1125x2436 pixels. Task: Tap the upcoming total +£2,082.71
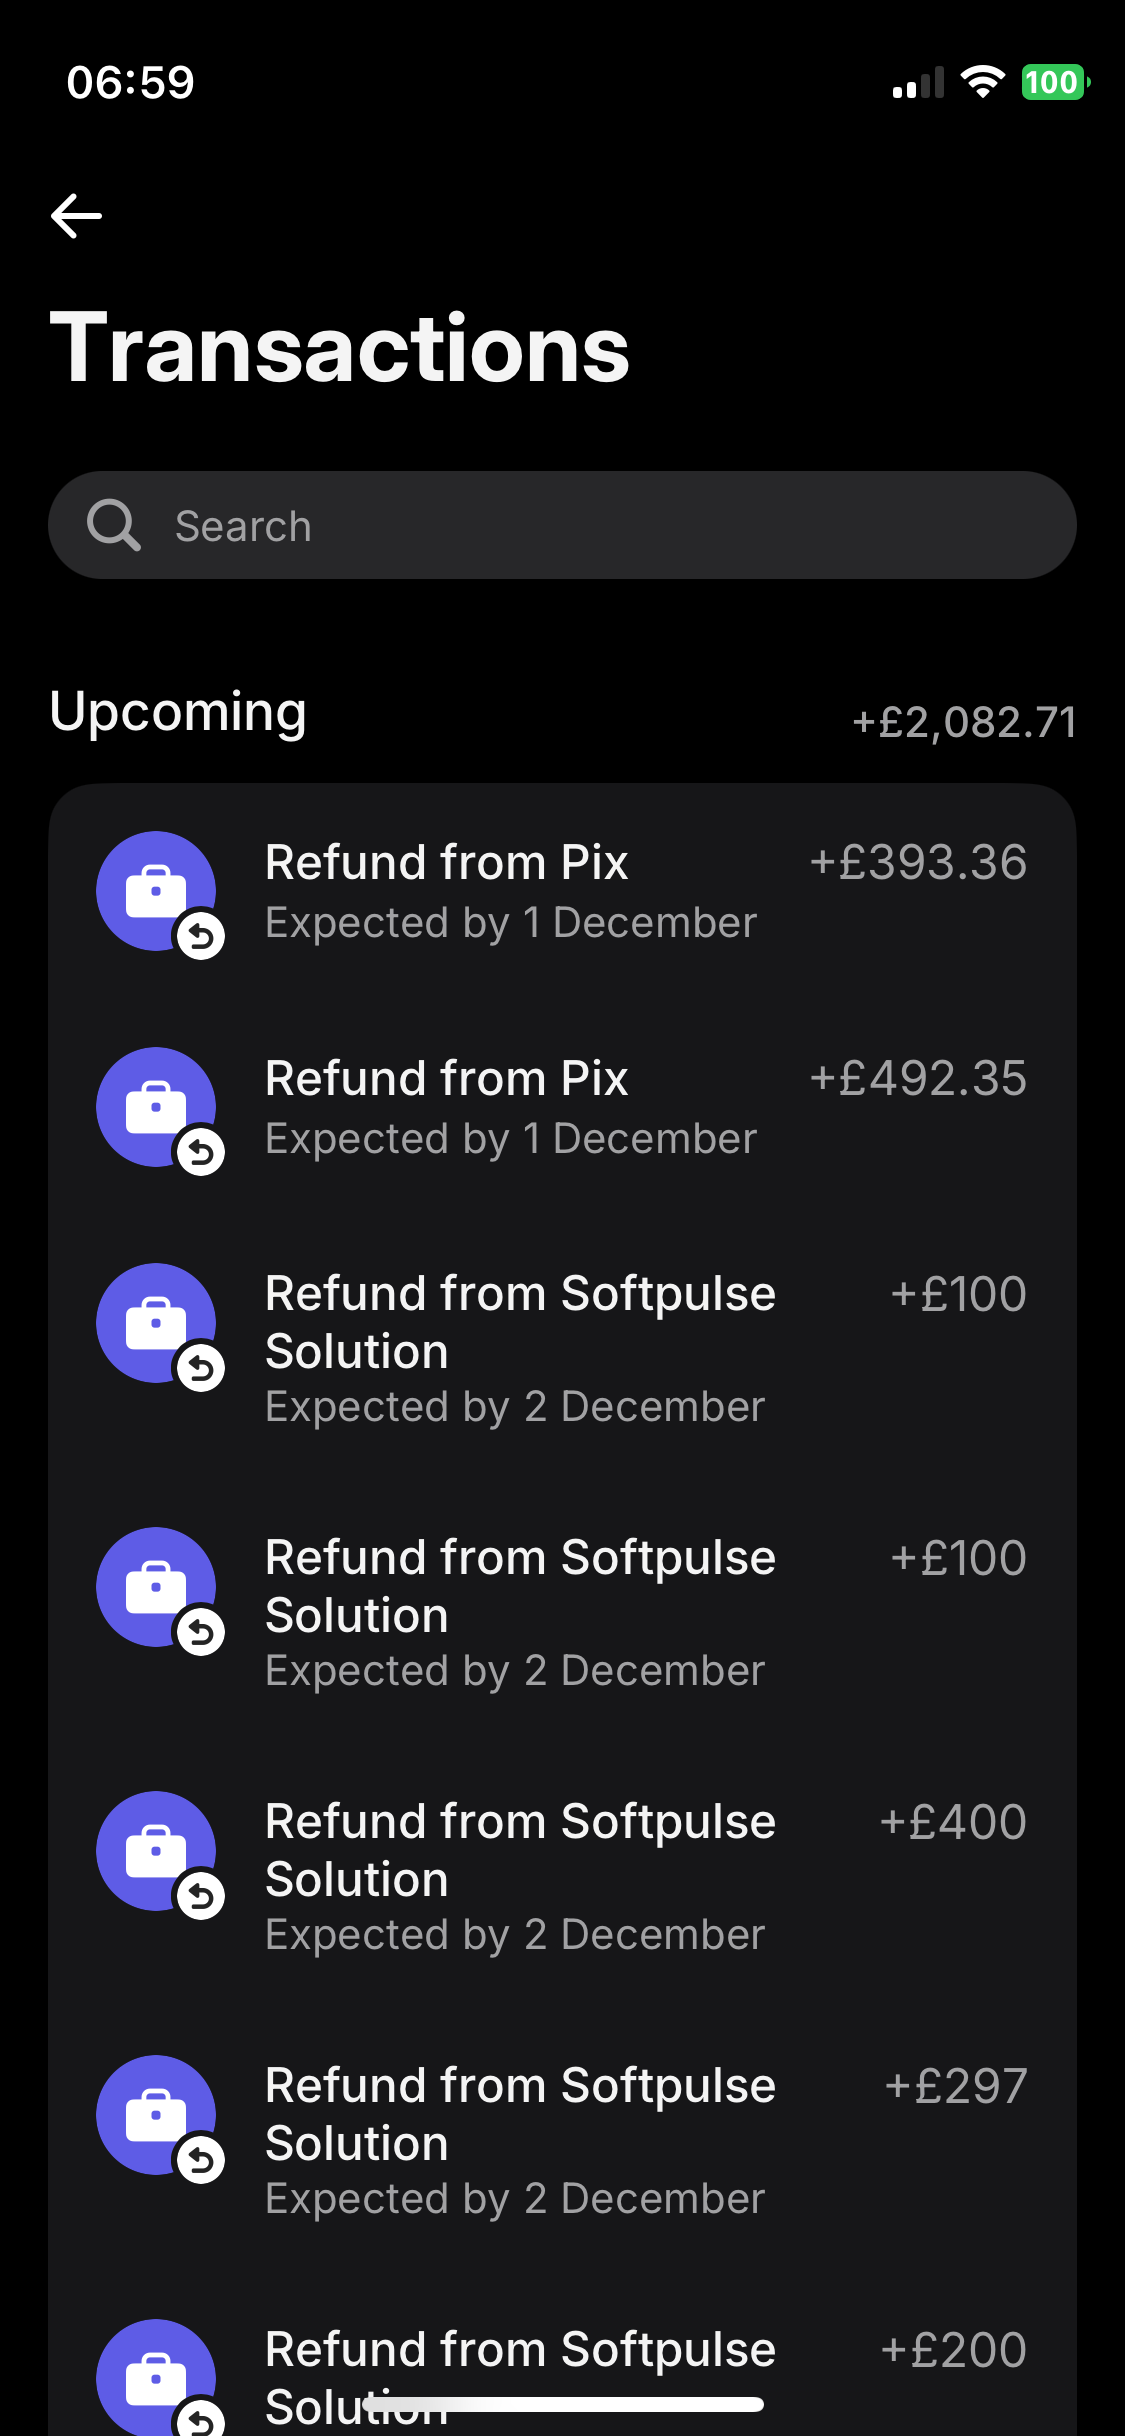(x=963, y=722)
